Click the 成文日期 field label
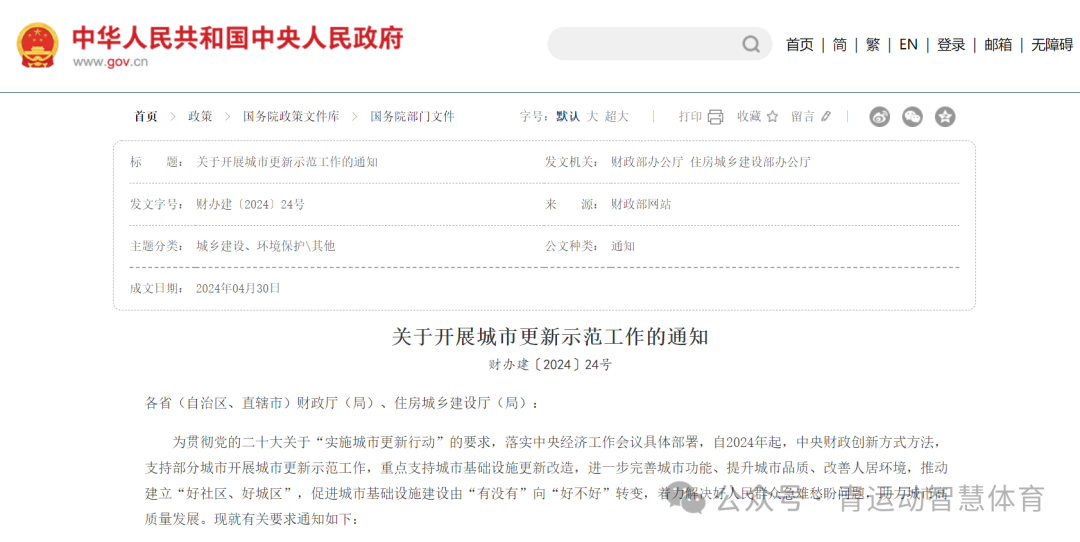1080x542 pixels. pyautogui.click(x=157, y=288)
